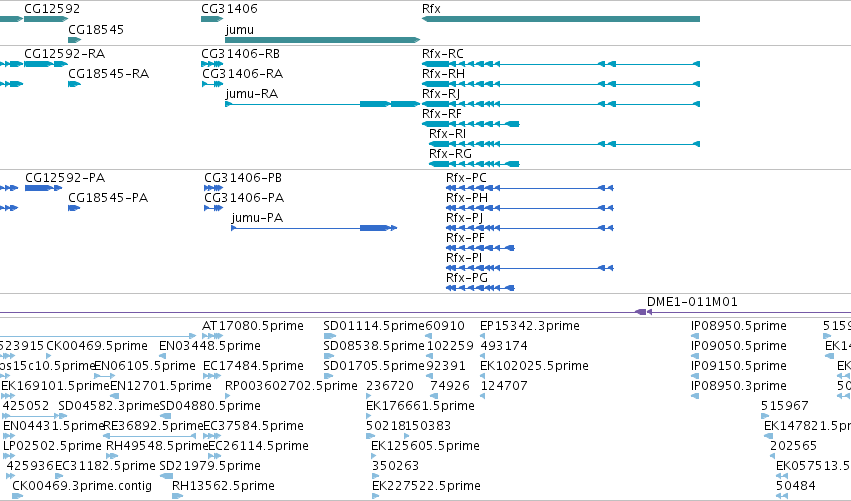Click the Rfx-RF transcript label
This screenshot has height=501, width=851.
(442, 114)
